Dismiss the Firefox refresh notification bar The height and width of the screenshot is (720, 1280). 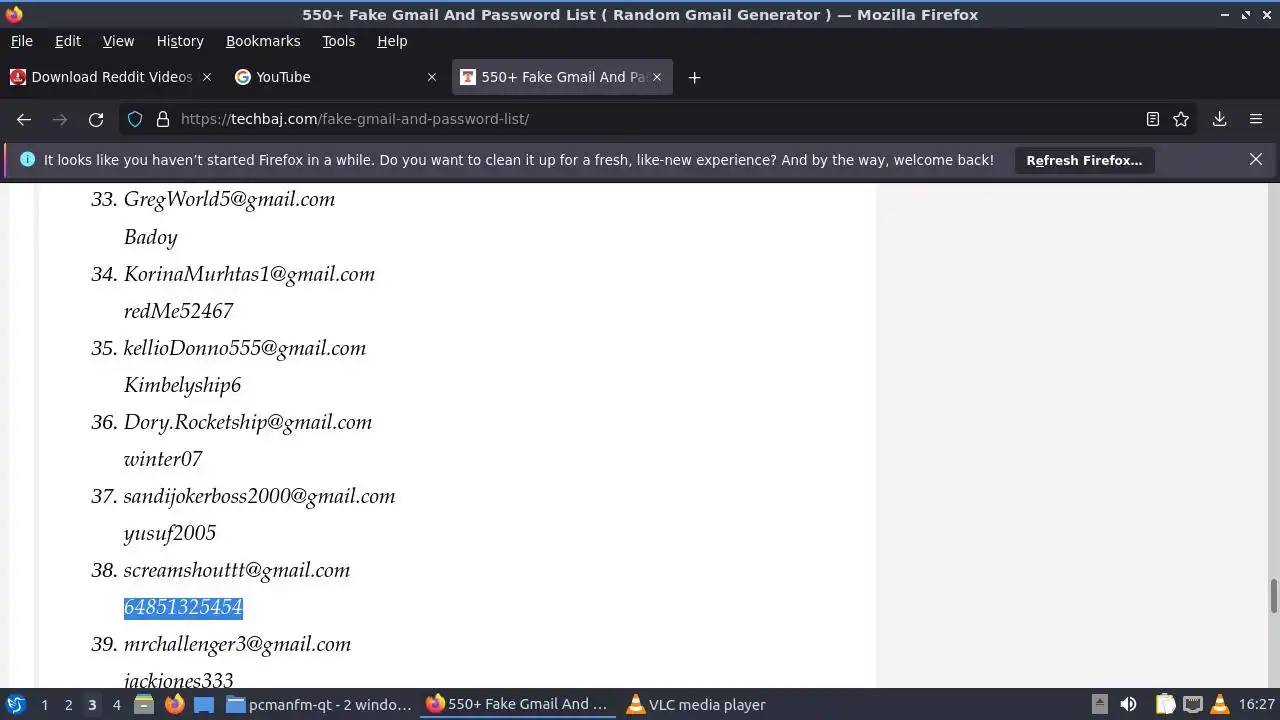1256,160
